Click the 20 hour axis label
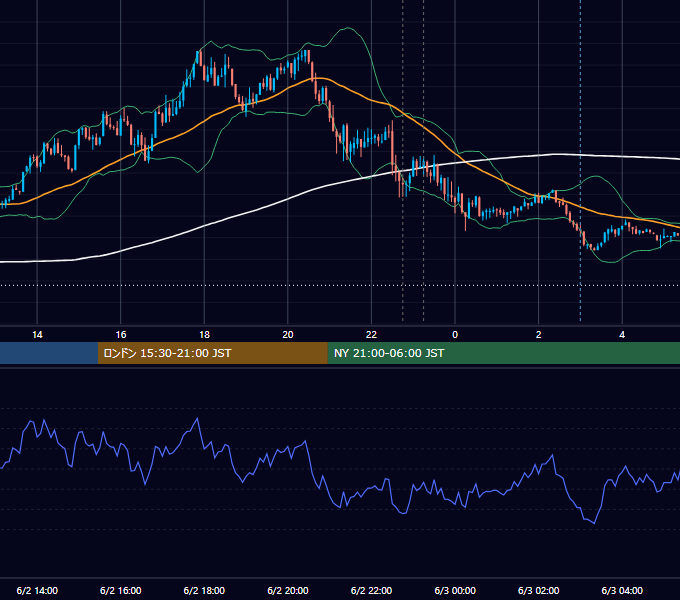Image resolution: width=680 pixels, height=600 pixels. click(288, 335)
